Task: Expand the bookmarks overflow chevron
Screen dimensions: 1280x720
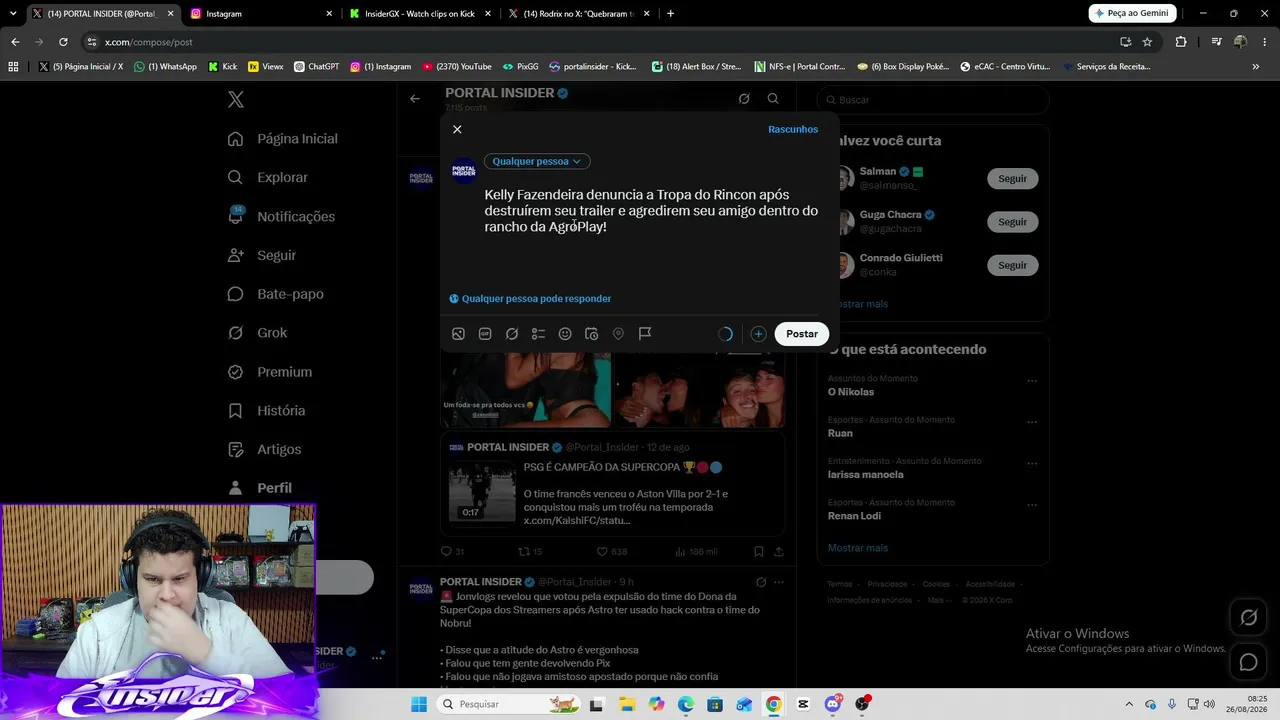Action: coord(1256,67)
